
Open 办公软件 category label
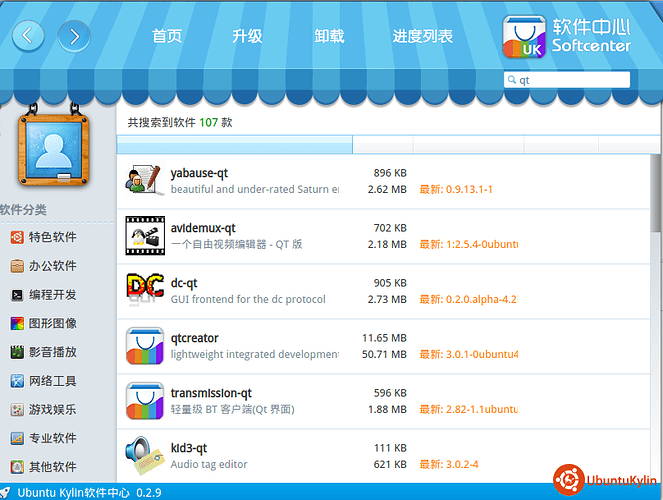(52, 266)
